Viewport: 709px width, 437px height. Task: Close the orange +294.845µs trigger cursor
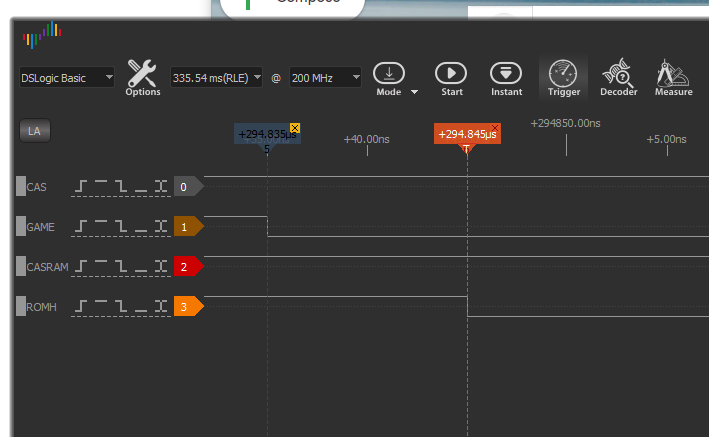pos(495,128)
